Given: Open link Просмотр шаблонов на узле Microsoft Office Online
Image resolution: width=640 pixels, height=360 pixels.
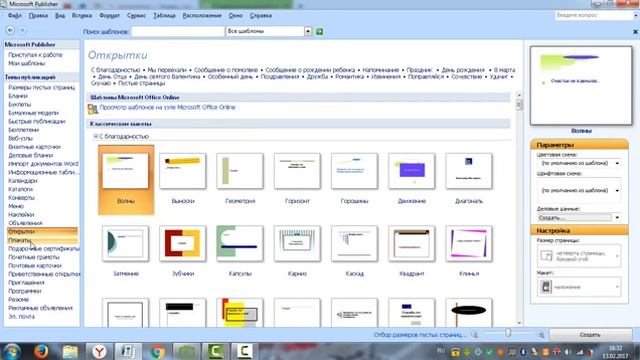Looking at the screenshot, I should [x=167, y=107].
